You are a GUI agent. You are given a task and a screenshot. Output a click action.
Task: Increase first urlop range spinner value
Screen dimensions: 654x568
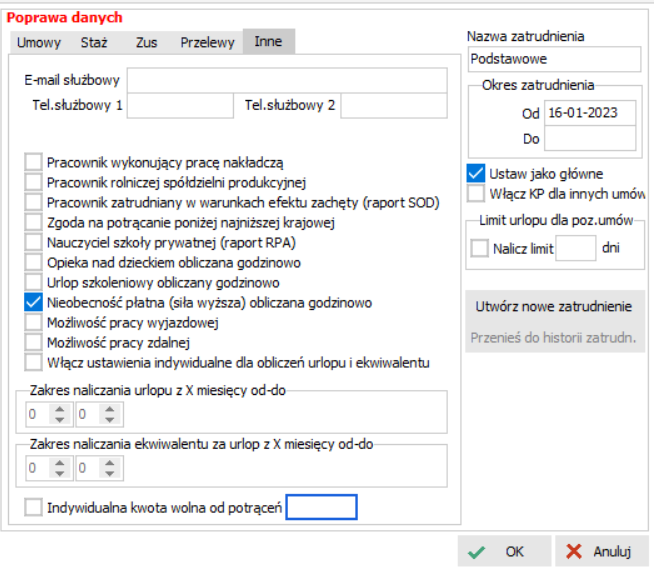(x=59, y=408)
